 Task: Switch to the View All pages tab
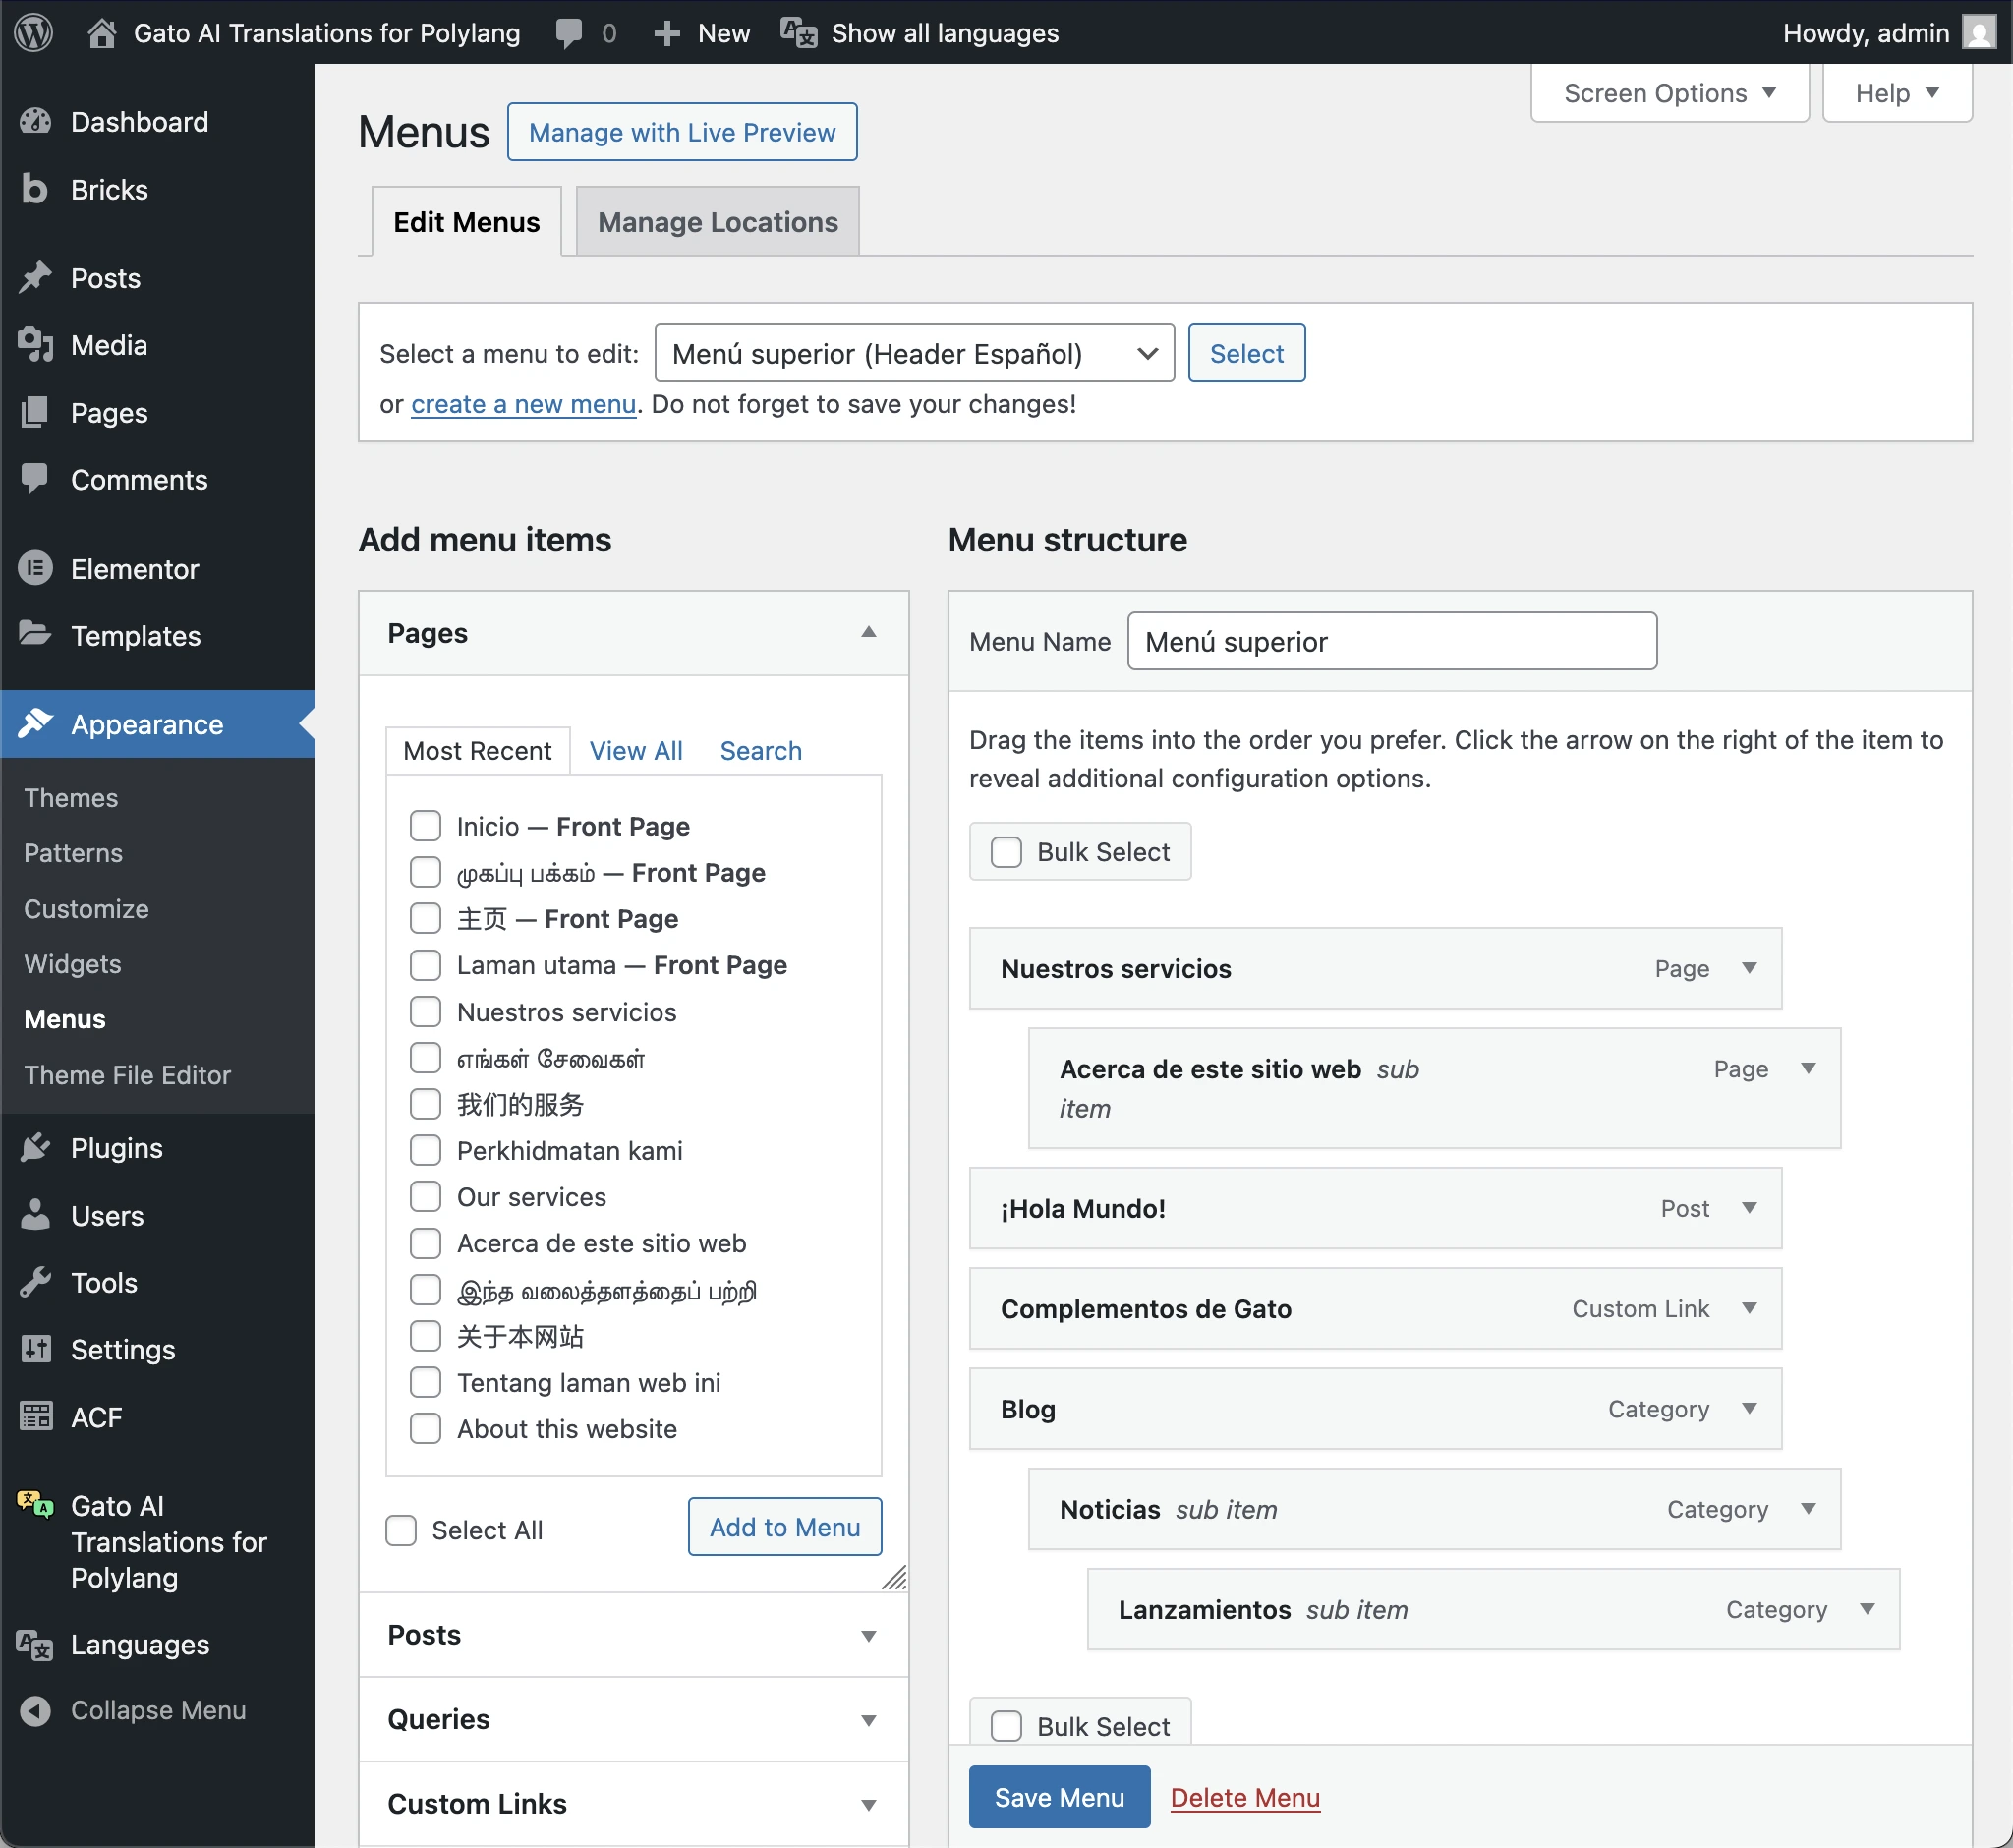click(635, 751)
